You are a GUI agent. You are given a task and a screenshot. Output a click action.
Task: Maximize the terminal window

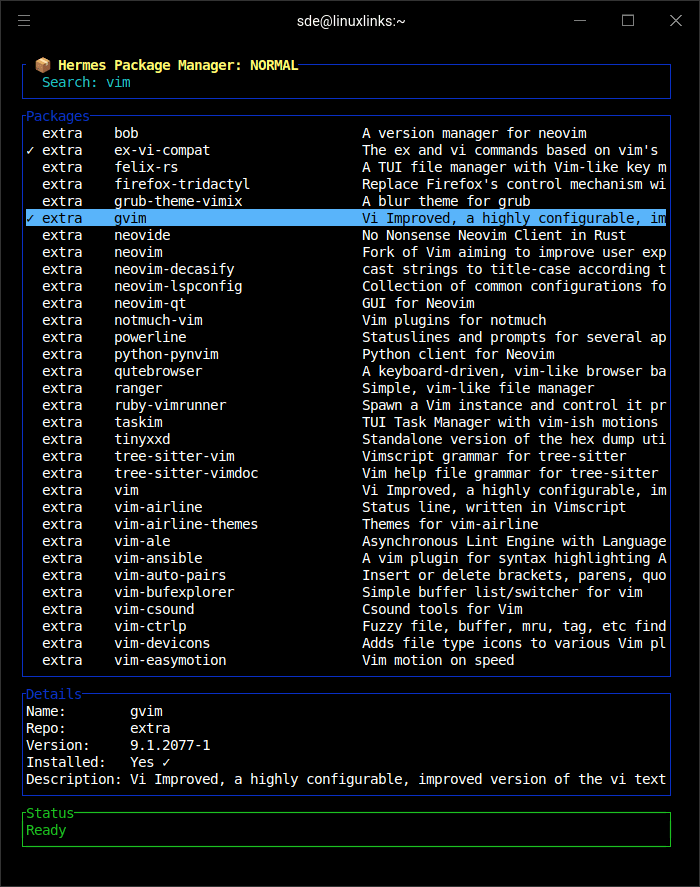pyautogui.click(x=628, y=20)
